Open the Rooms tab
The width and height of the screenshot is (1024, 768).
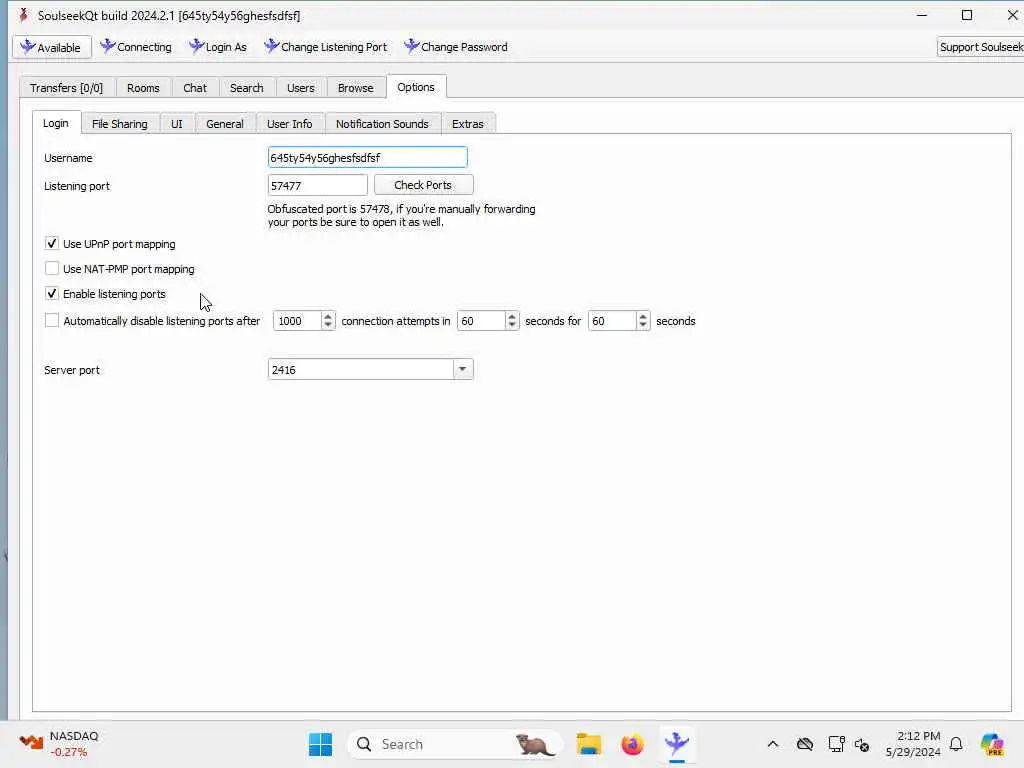click(x=143, y=88)
